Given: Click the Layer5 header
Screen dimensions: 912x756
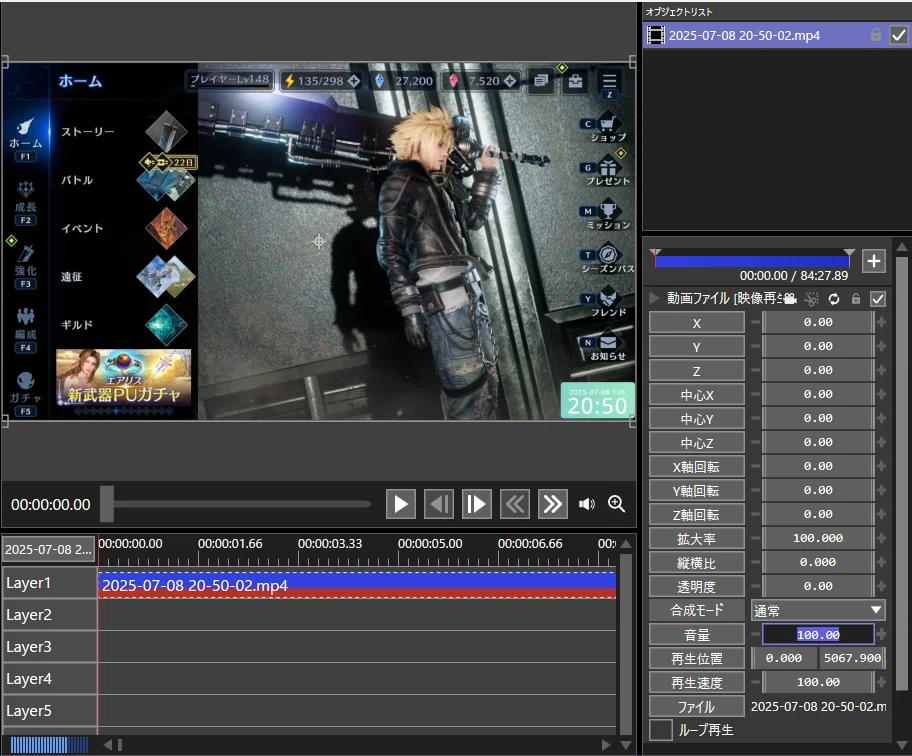Looking at the screenshot, I should [49, 711].
